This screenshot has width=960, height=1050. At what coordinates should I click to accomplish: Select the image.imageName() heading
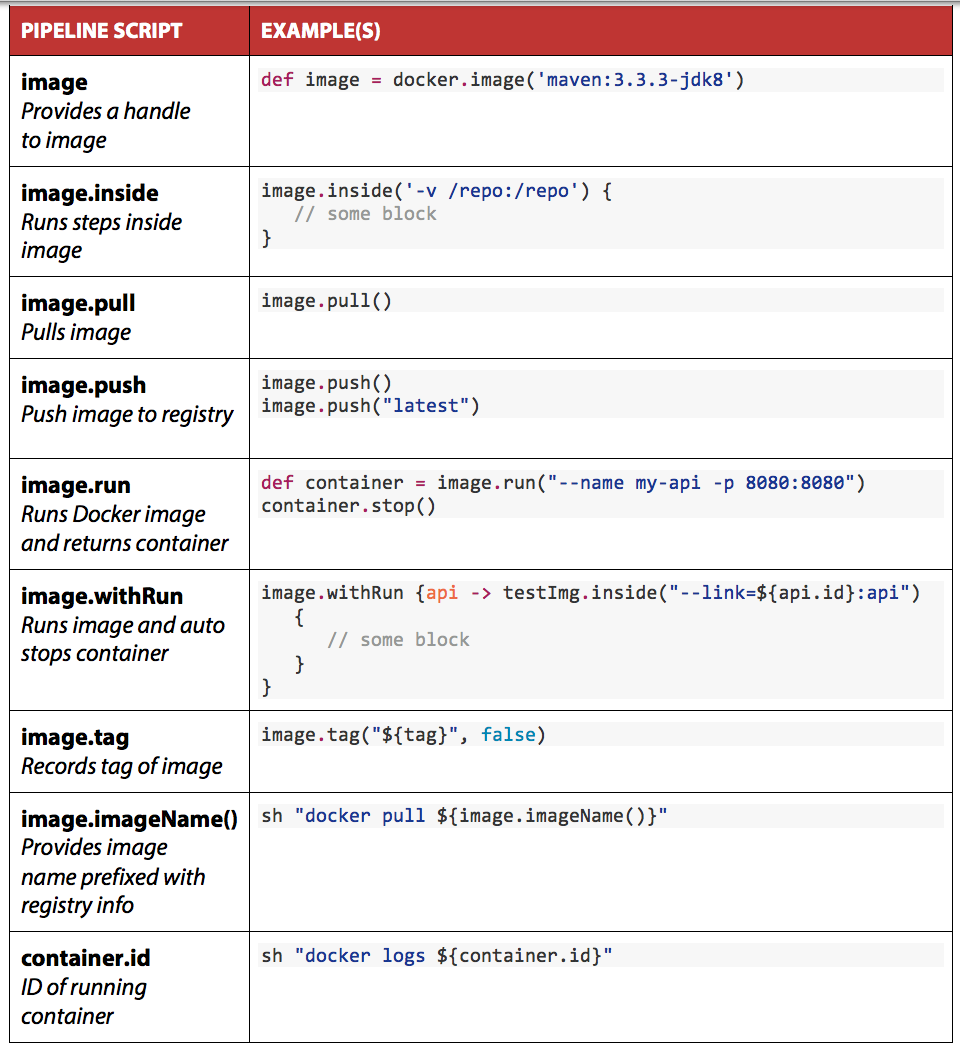(129, 819)
